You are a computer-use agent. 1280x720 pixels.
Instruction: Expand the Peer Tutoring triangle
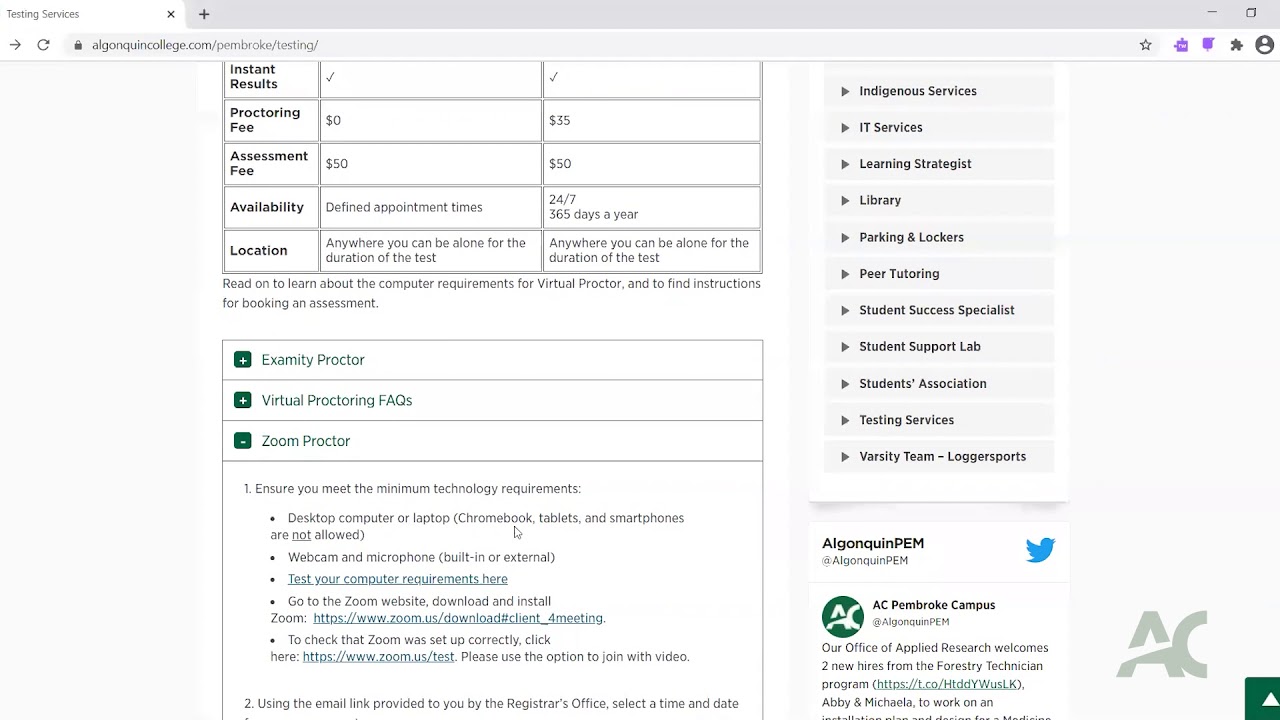click(x=845, y=274)
